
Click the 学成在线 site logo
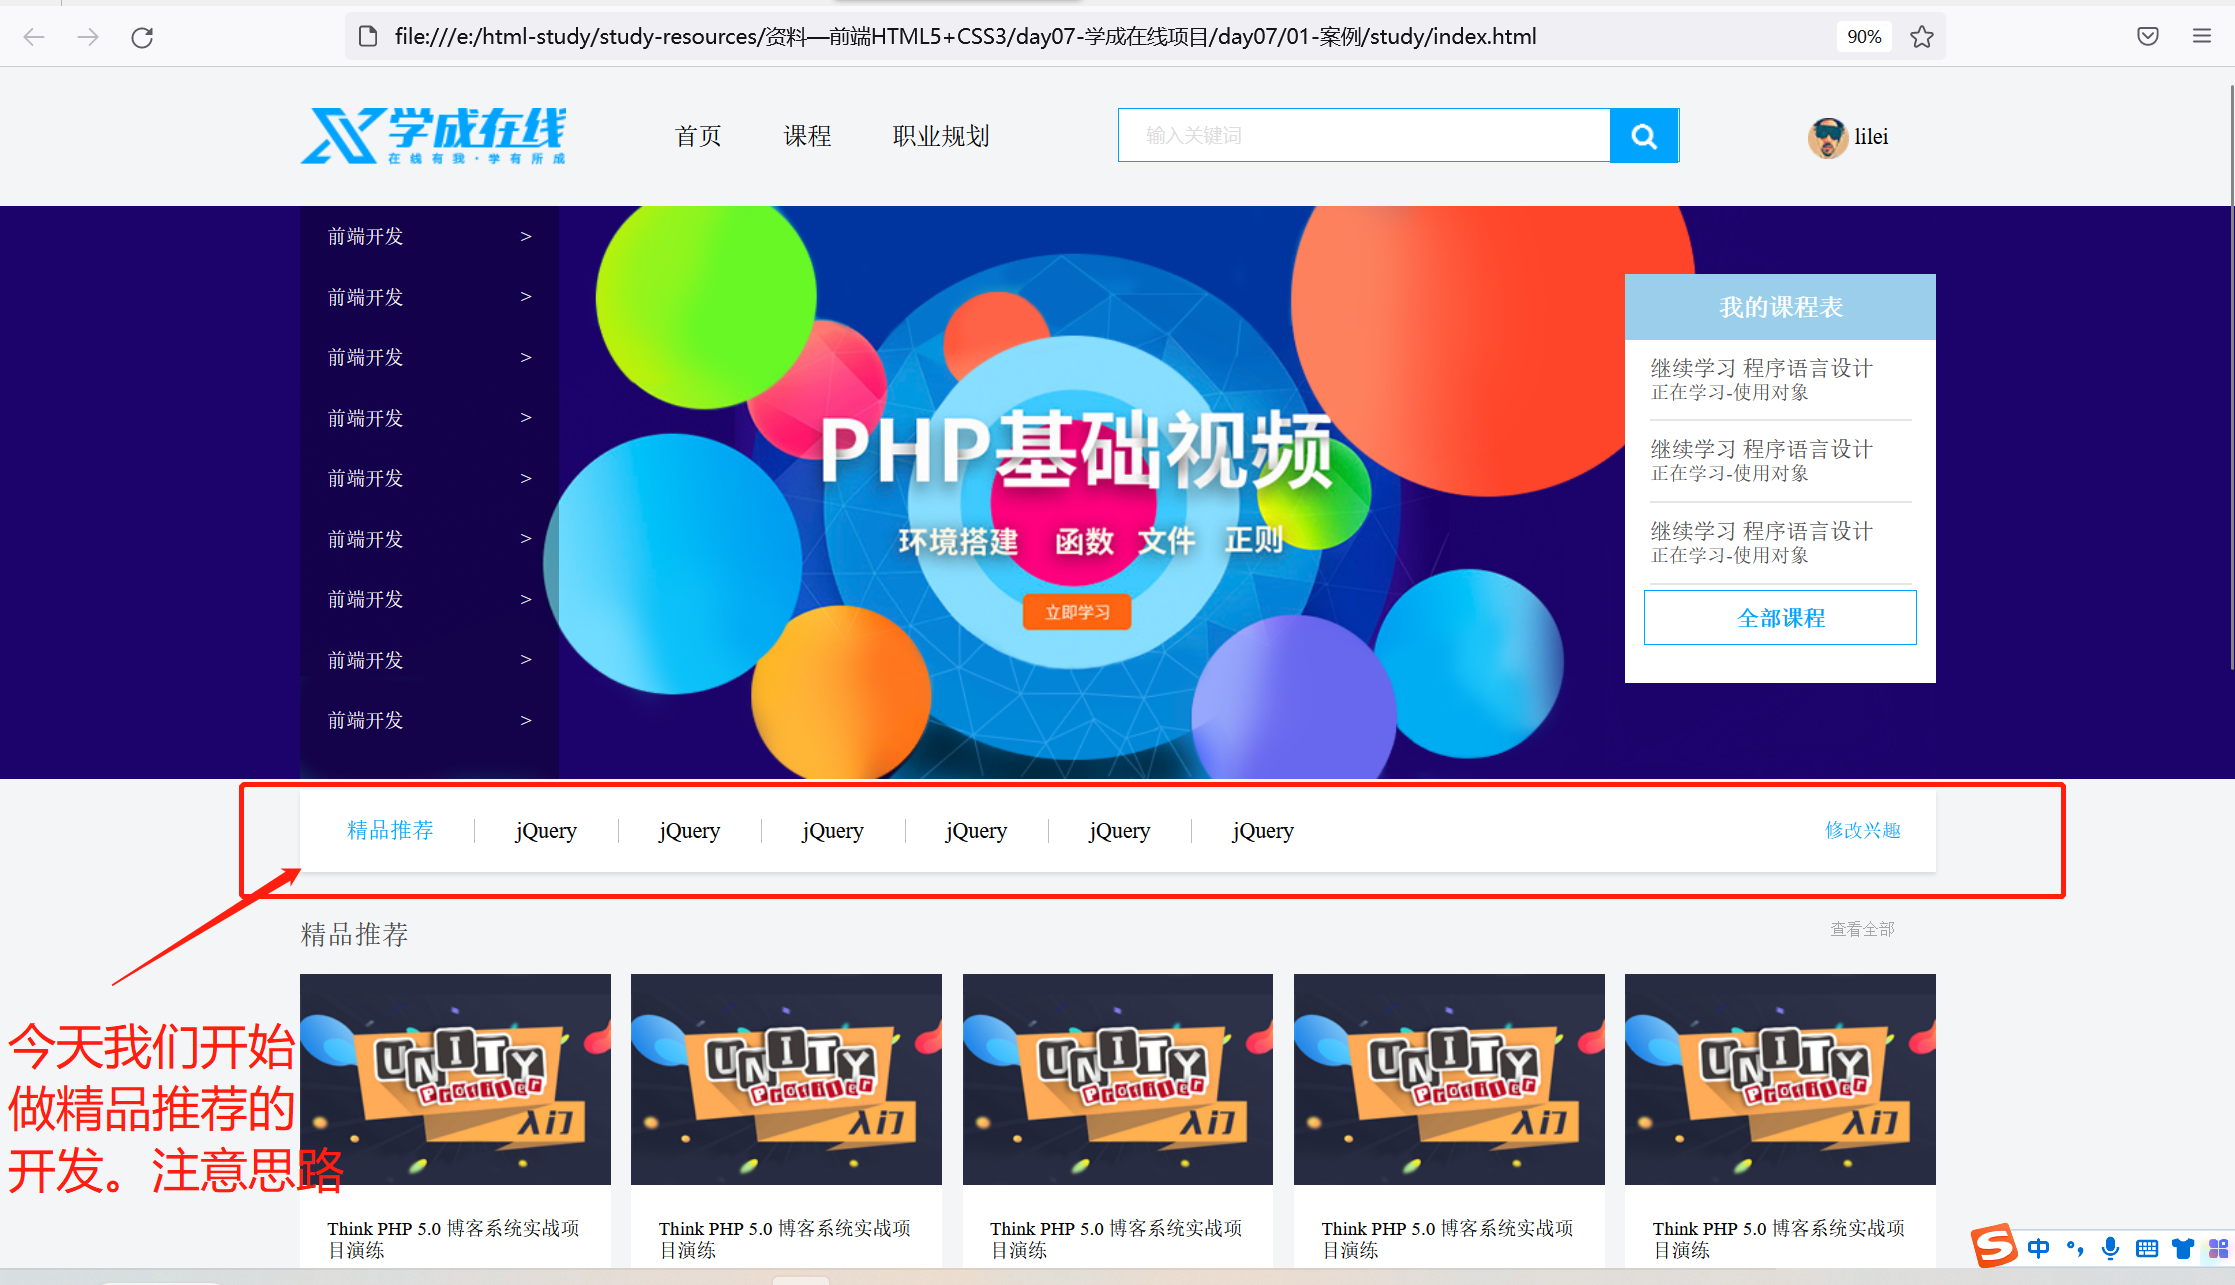(x=433, y=136)
